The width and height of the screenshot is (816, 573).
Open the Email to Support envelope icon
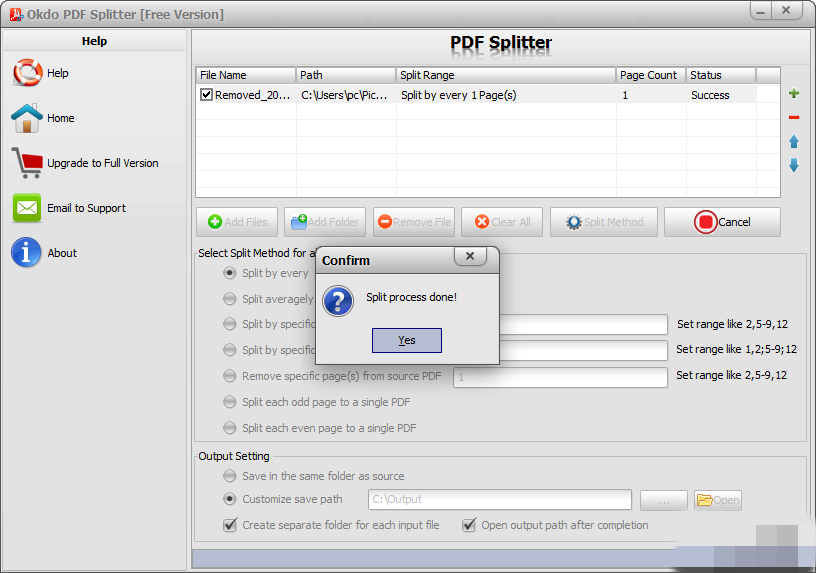click(27, 208)
